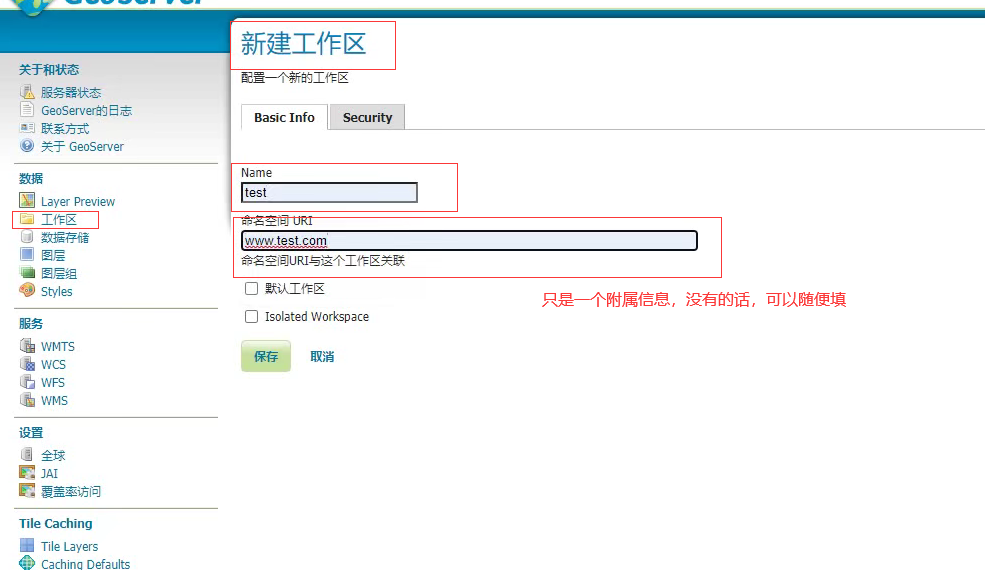Click the WCS service icon
Viewport: 985px width, 570px height.
[27, 364]
